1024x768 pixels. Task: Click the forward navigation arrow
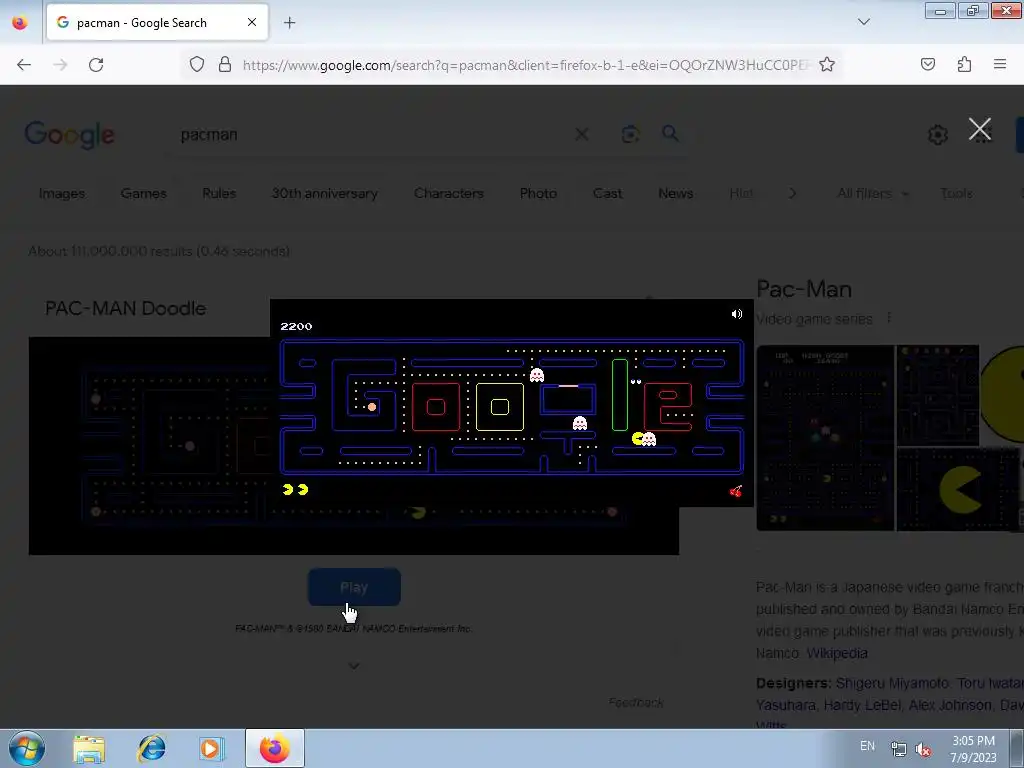[60, 65]
